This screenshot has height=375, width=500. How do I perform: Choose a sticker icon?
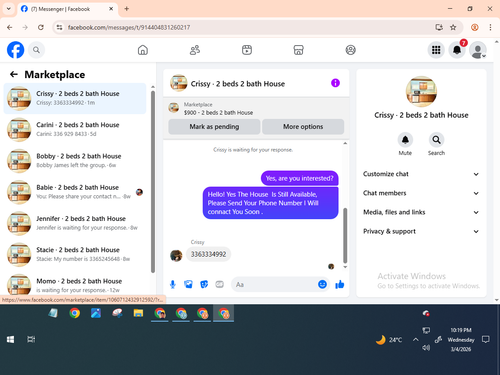204,284
